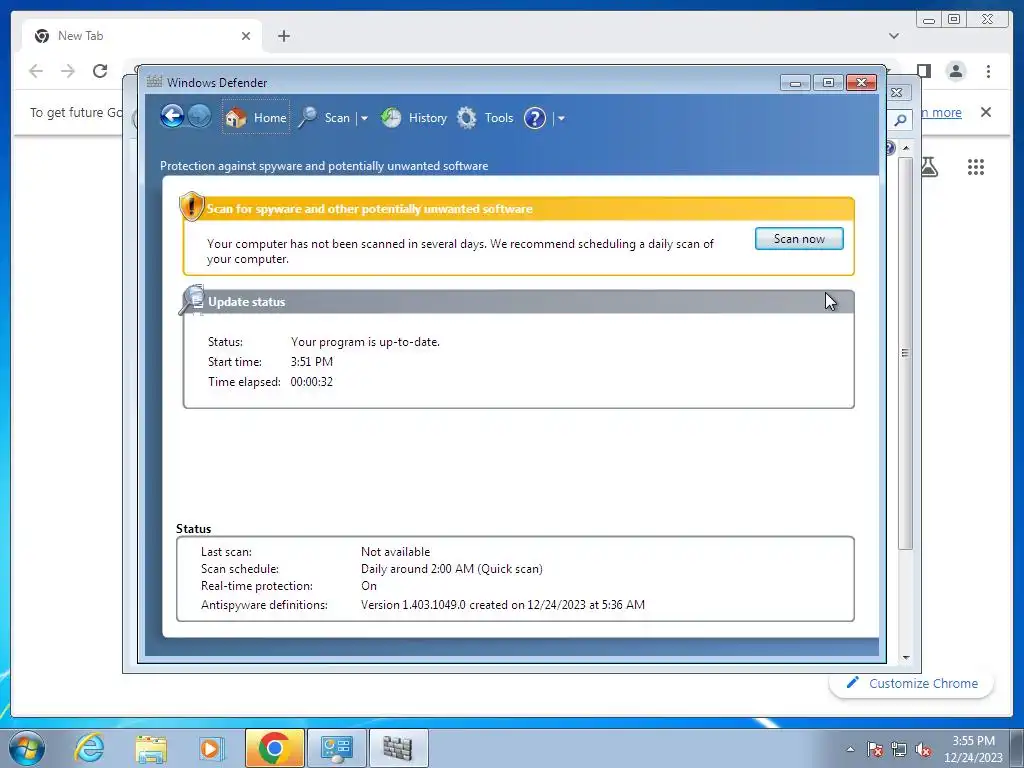Start a scan from the Scan toolbar item
Viewport: 1024px width, 768px height.
point(325,118)
